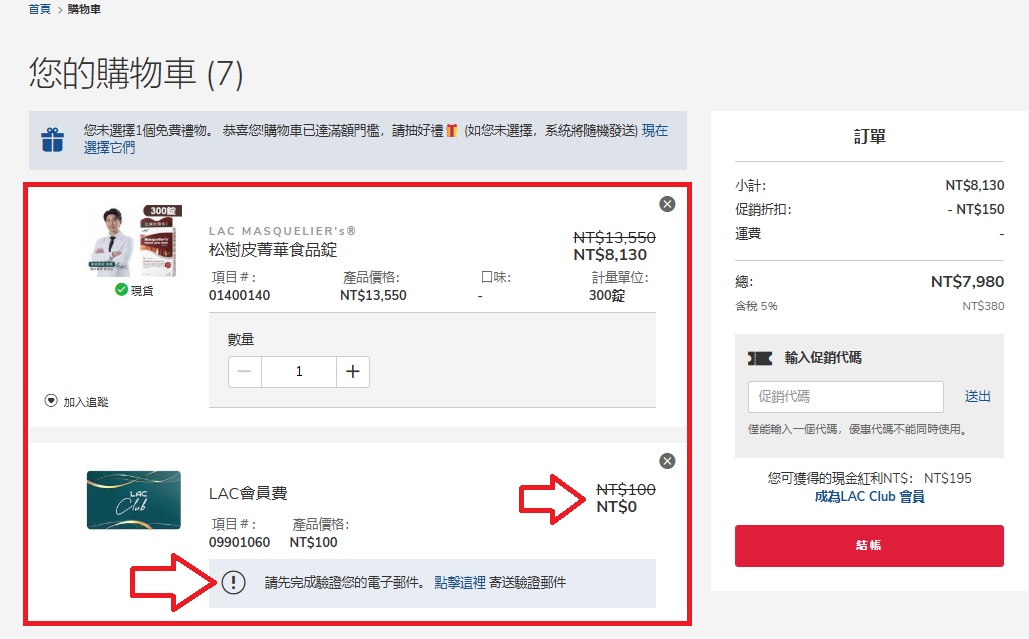Open the 松樹皮菁華食品錠 product image
The width and height of the screenshot is (1029, 639).
click(135, 241)
